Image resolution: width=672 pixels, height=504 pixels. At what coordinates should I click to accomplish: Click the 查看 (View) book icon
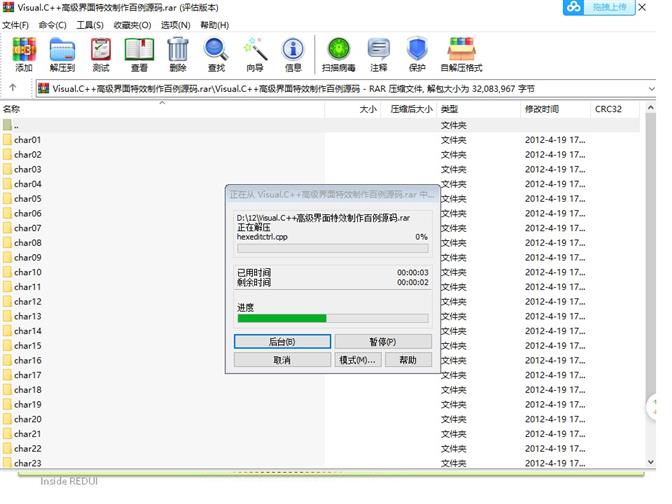pyautogui.click(x=139, y=50)
